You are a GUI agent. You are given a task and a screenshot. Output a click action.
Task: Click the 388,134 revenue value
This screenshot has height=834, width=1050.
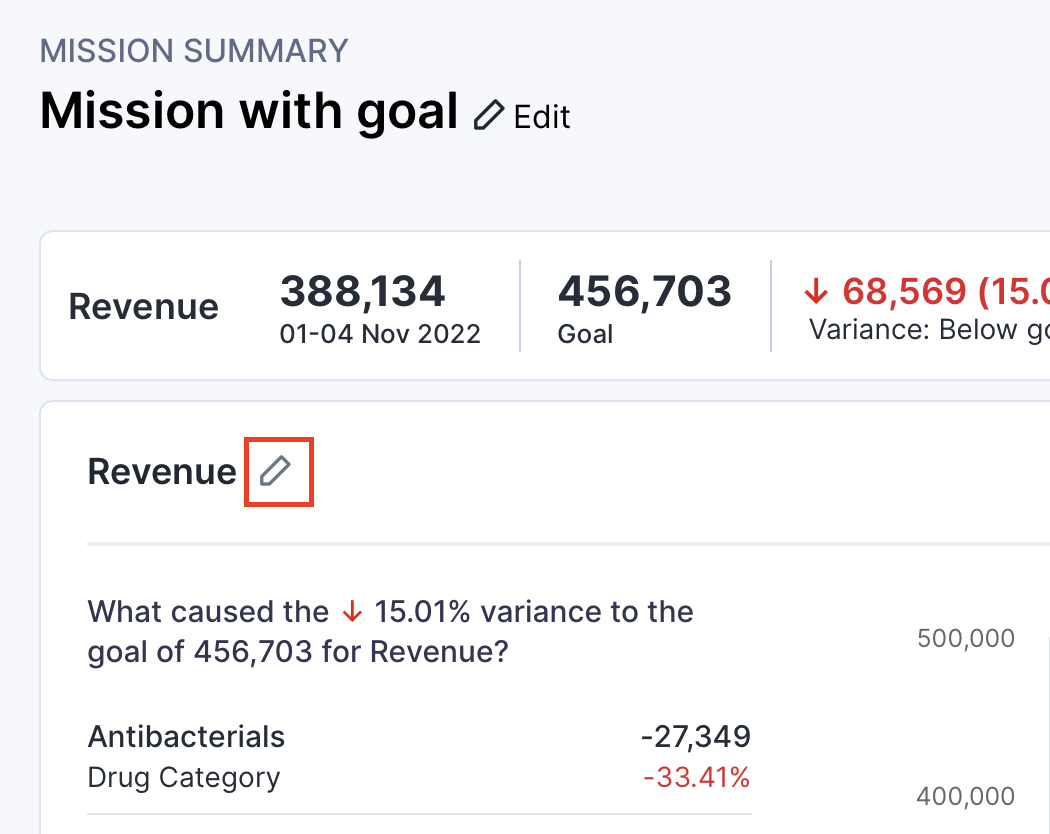(362, 292)
